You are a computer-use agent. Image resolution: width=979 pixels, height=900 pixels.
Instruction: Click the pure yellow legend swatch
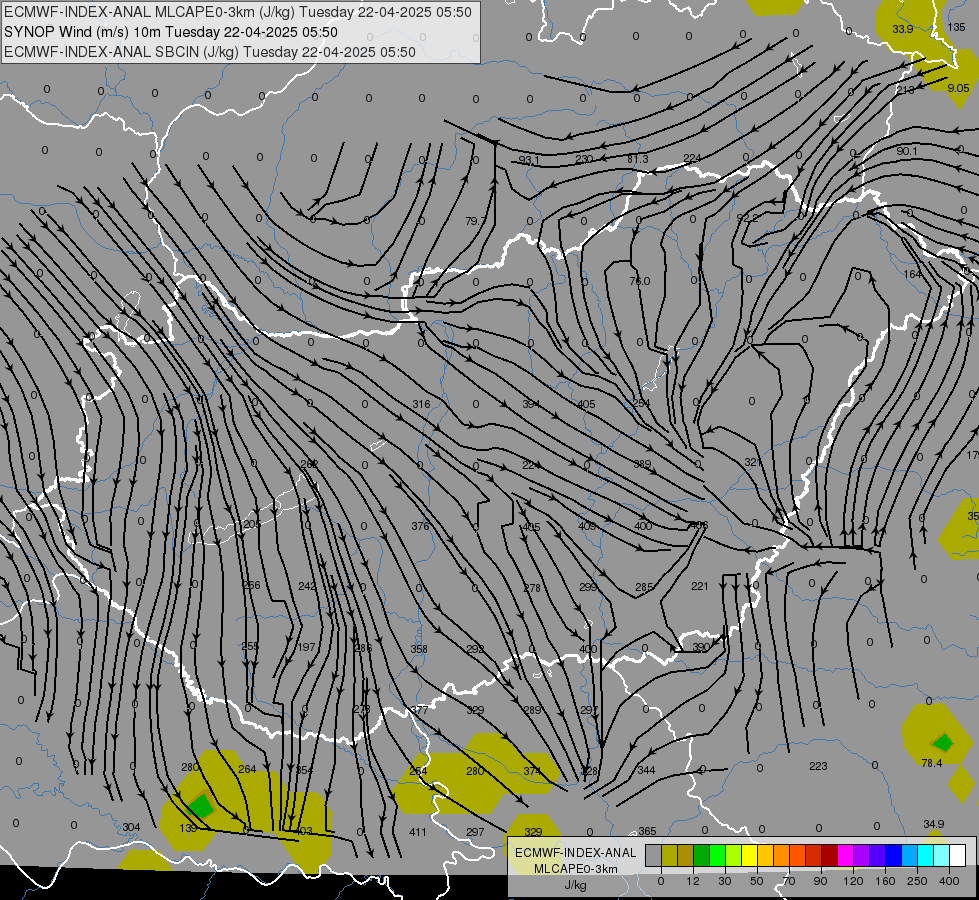(x=749, y=856)
